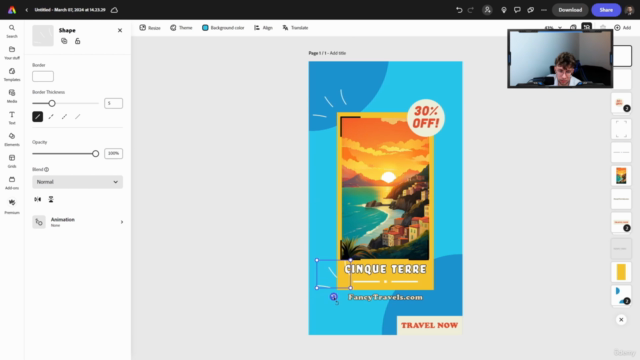Expand the Animation settings row
The height and width of the screenshot is (360, 640).
click(78, 222)
